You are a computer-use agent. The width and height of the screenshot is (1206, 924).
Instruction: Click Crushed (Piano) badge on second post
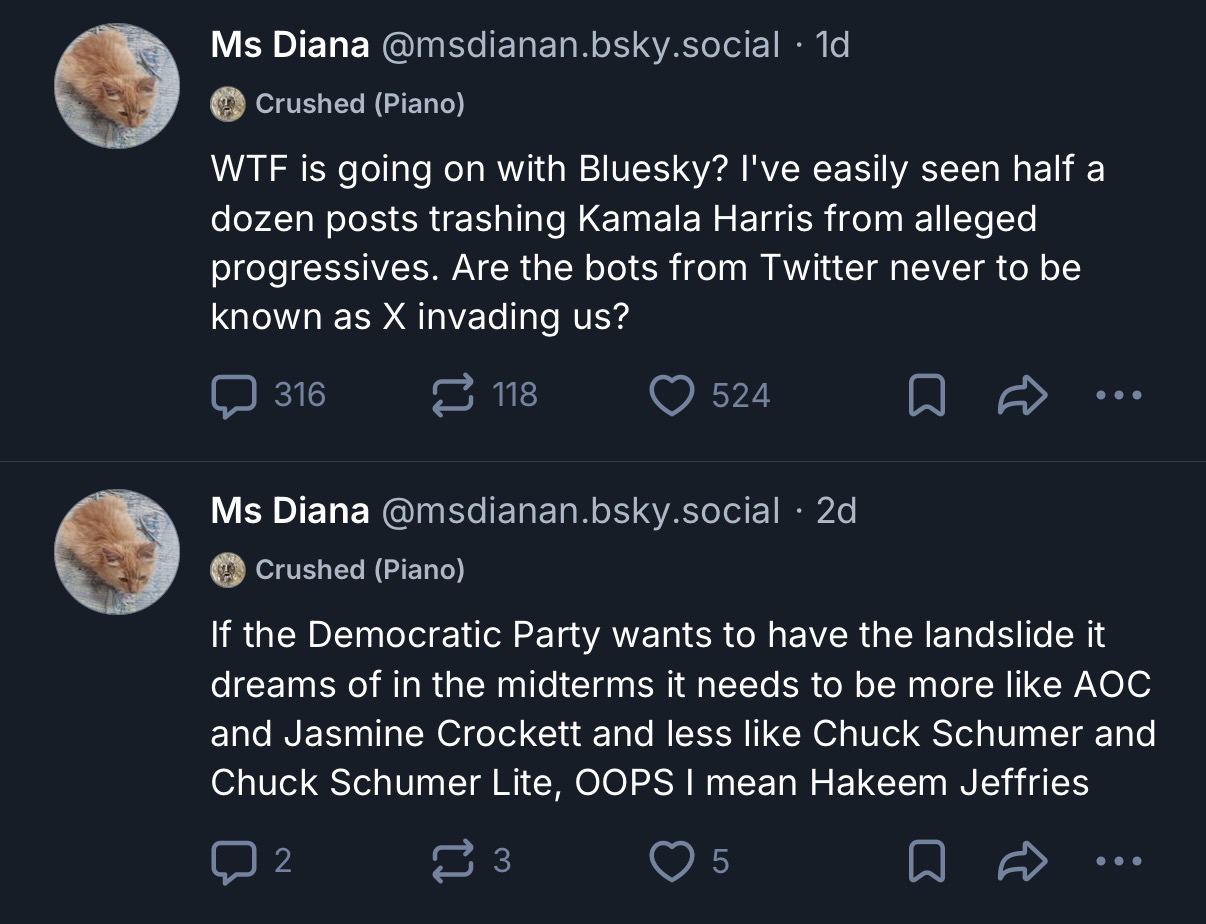tap(359, 569)
